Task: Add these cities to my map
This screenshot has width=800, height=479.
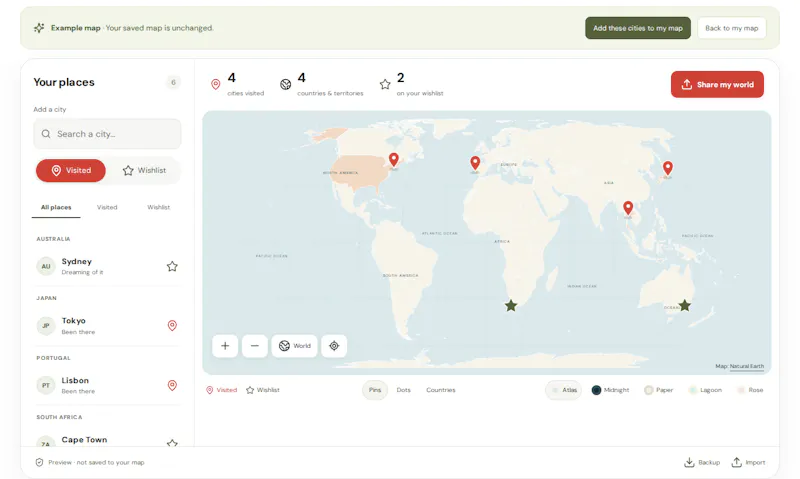Action: [x=638, y=28]
